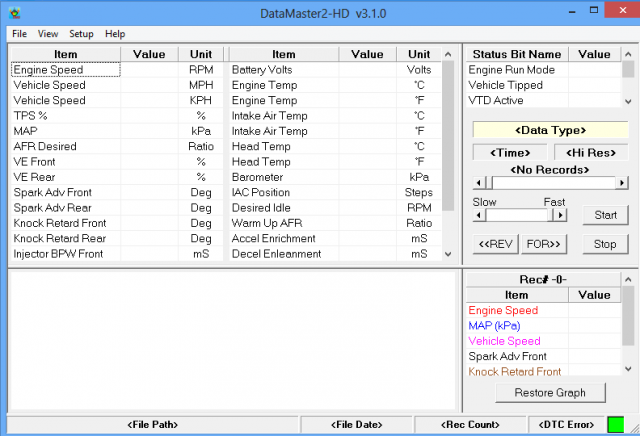Select the Vehicle Speed MPH row
This screenshot has width=640, height=436.
(x=118, y=85)
